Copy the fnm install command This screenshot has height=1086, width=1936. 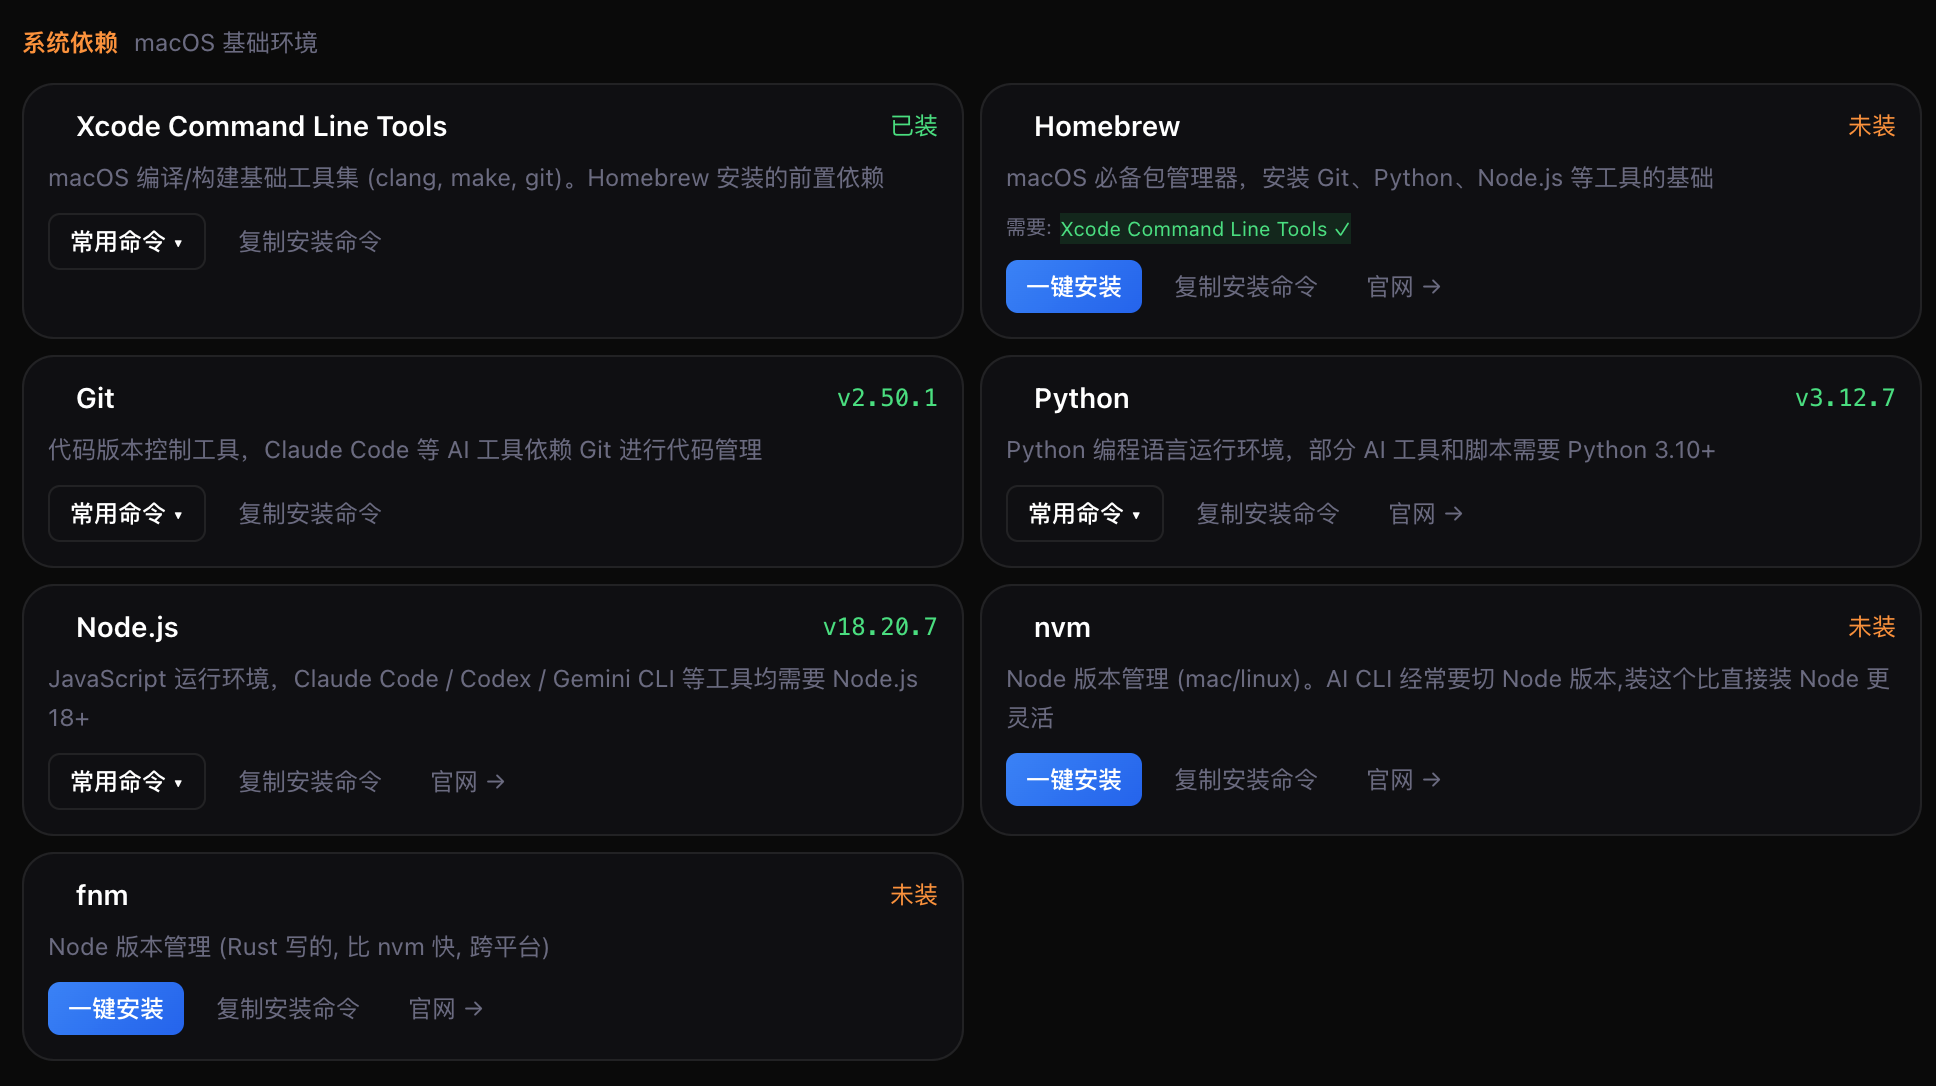(288, 1008)
